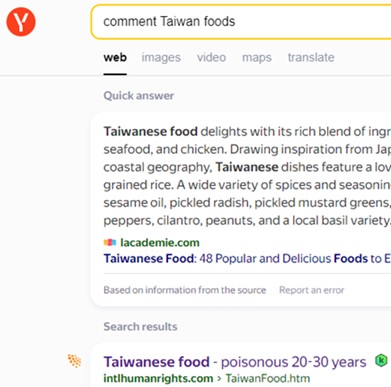Open 'Taiwanese food - poisonous 20-30 years' result

click(235, 362)
